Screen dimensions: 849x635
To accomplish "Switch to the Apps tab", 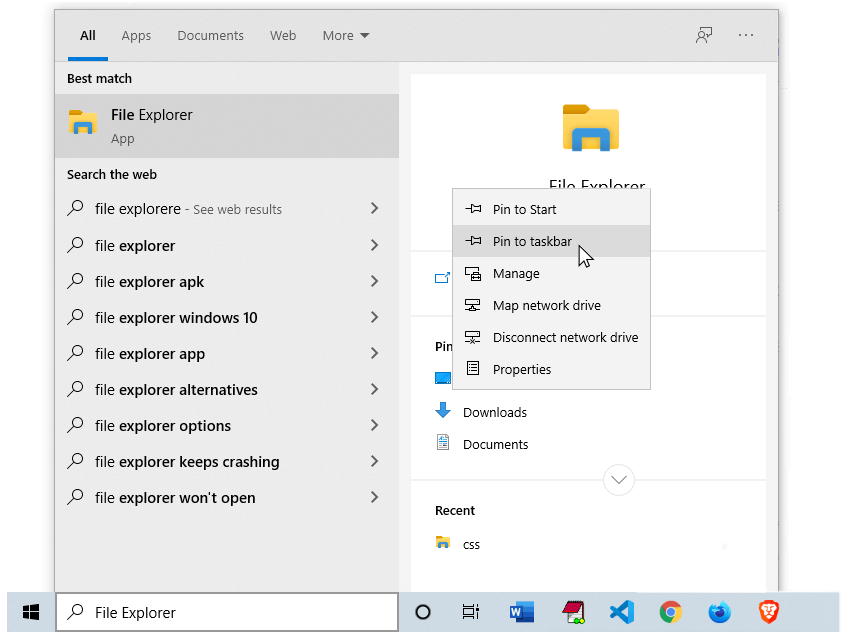I will tap(136, 36).
